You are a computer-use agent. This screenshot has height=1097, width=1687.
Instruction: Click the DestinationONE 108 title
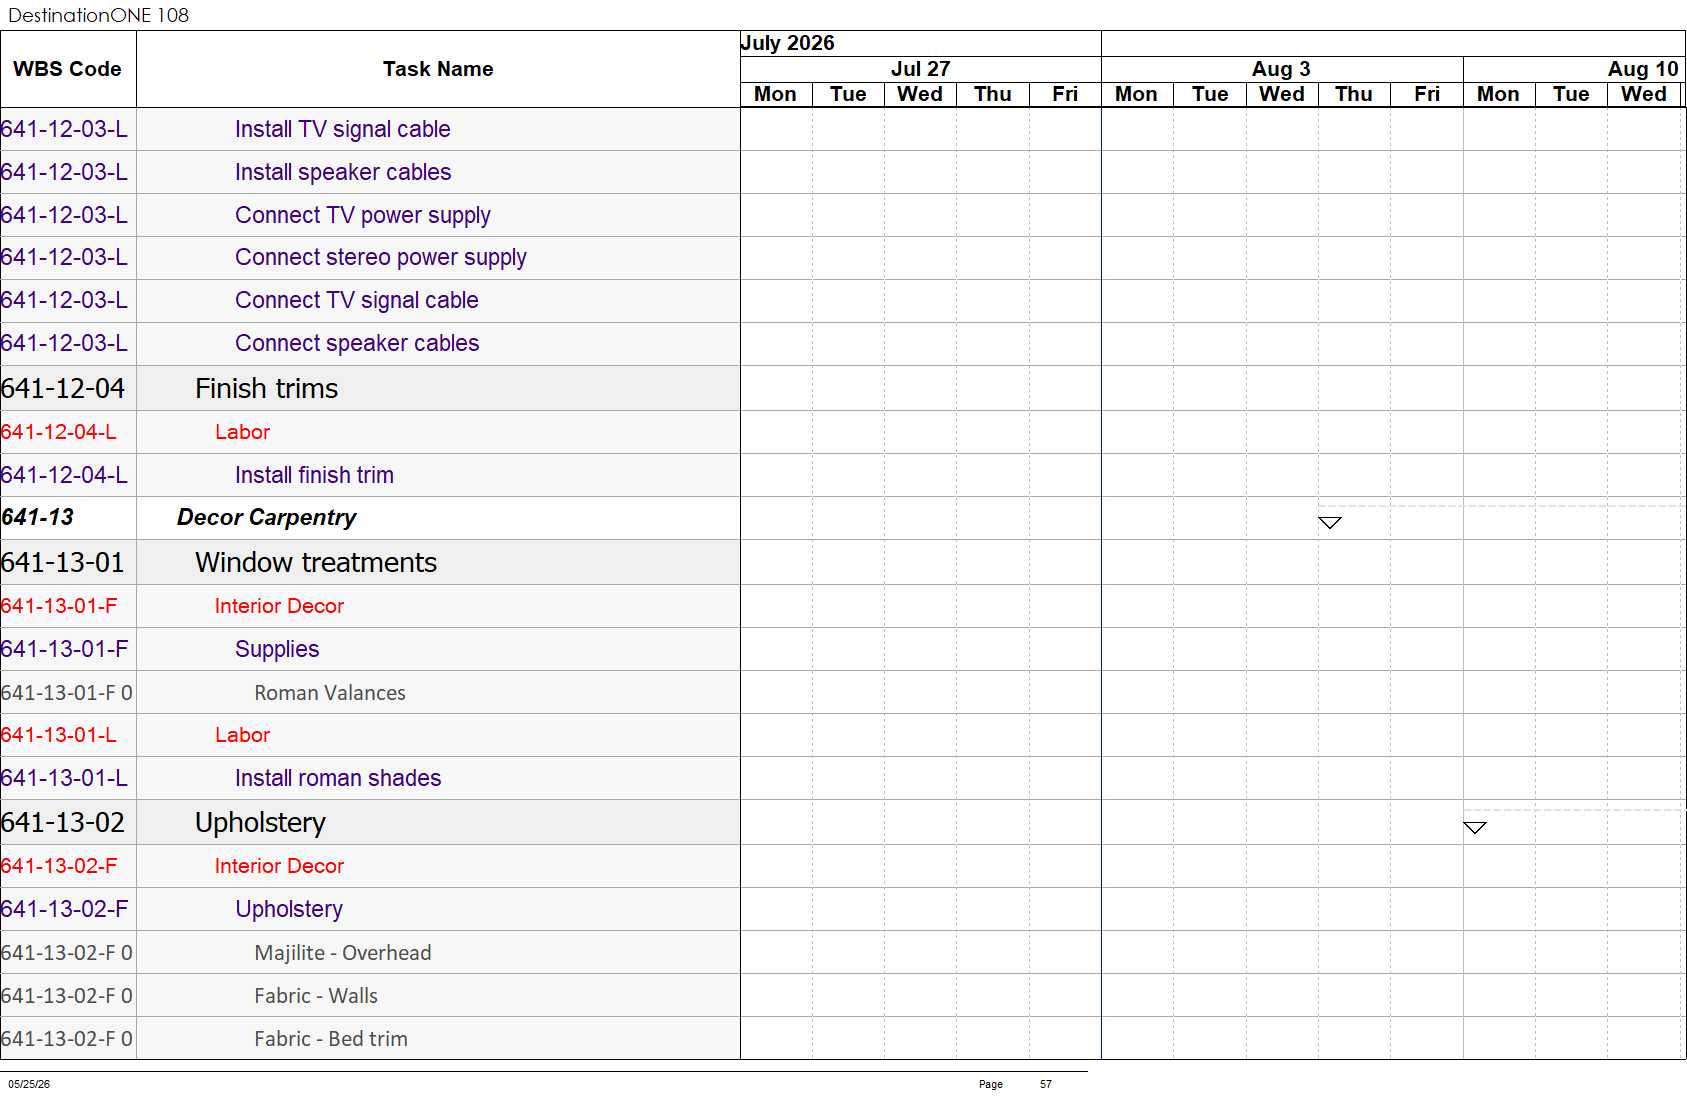(x=98, y=15)
